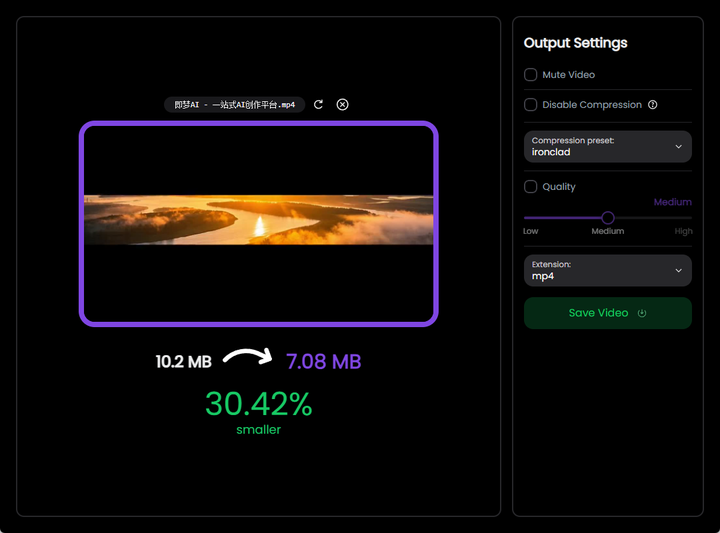Enable the Disable Compression checkbox
This screenshot has height=533, width=720.
click(530, 105)
